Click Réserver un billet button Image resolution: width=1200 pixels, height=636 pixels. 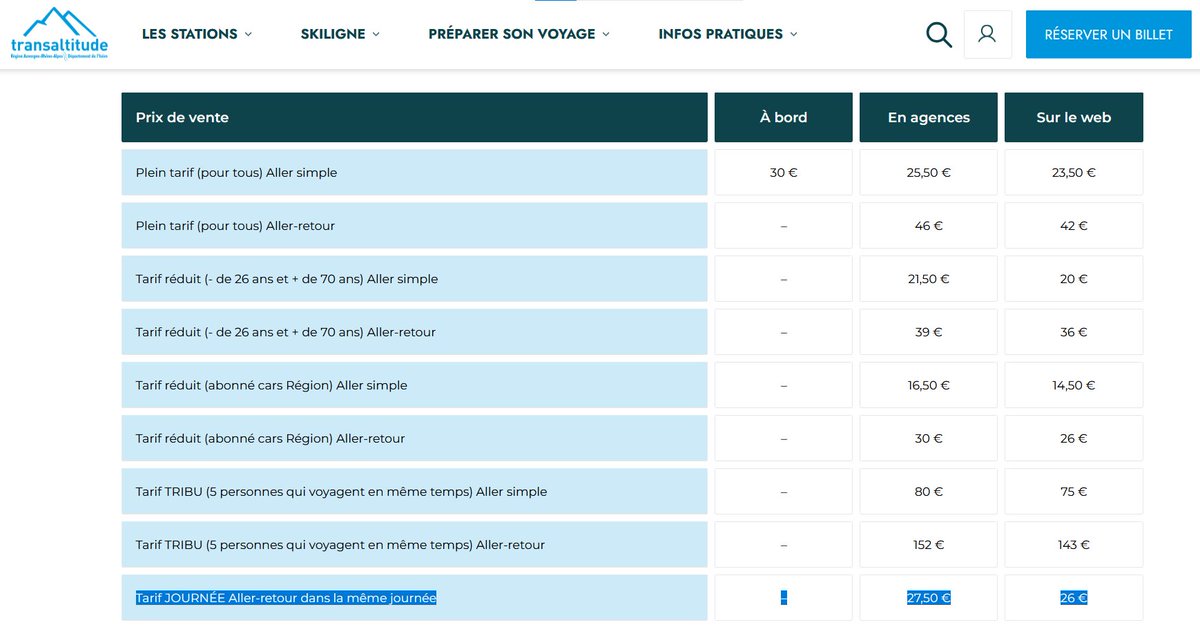click(1108, 35)
